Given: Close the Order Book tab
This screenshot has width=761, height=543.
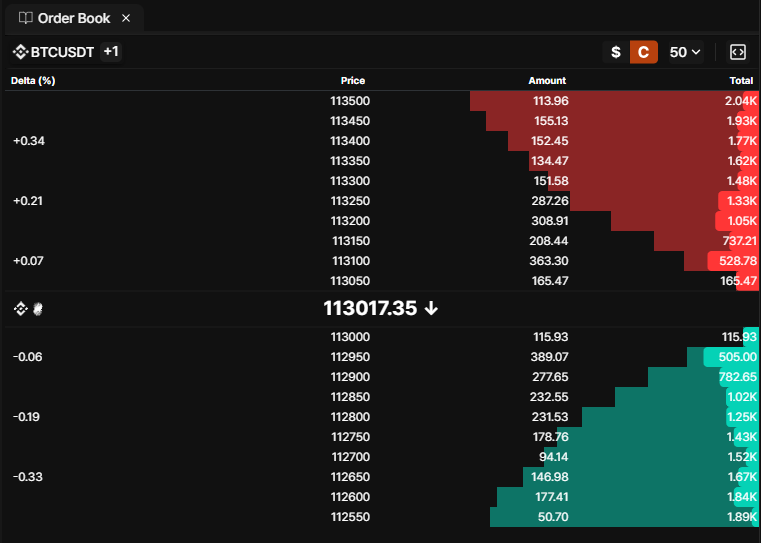Looking at the screenshot, I should 125,18.
